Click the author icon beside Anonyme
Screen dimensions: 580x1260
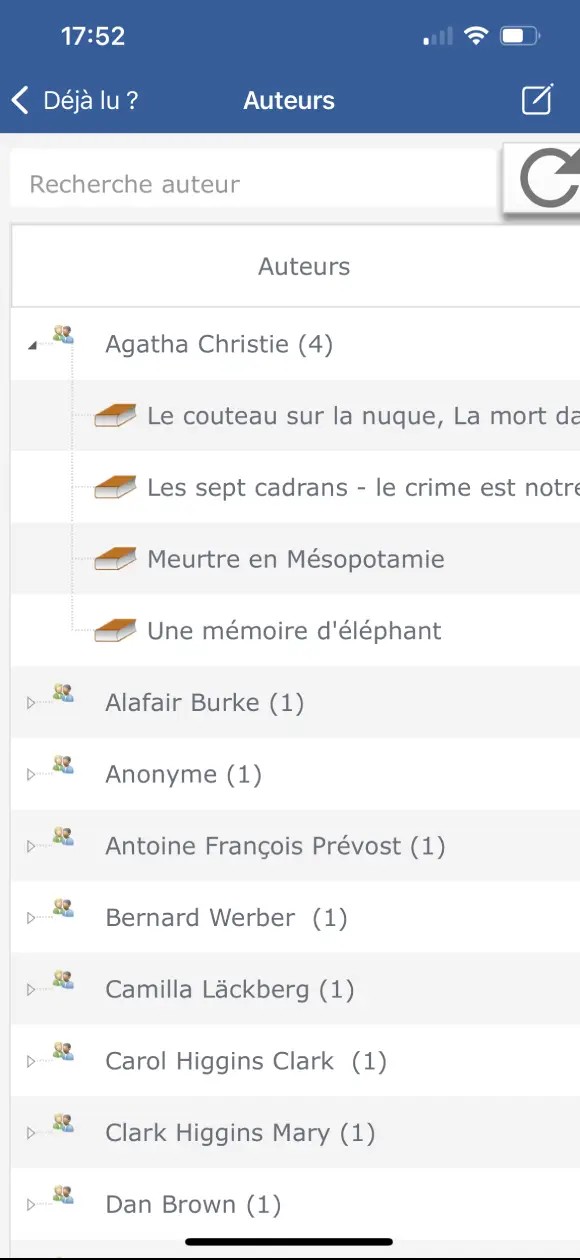[x=64, y=764]
